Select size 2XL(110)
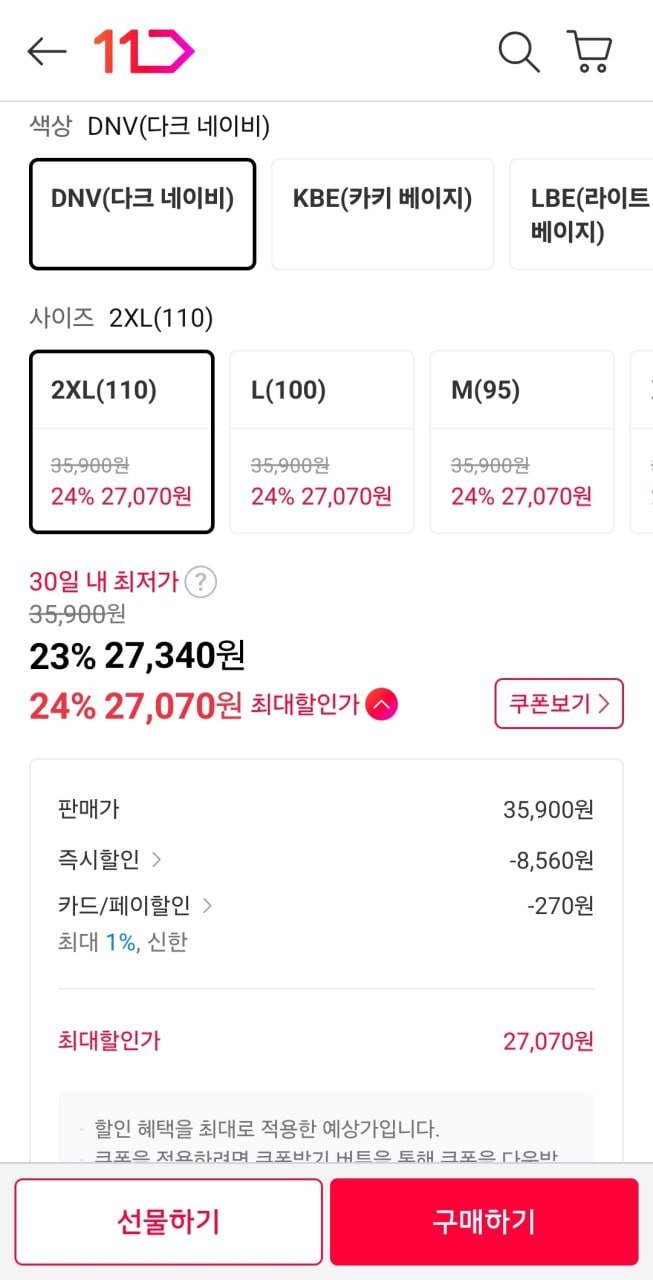 (x=122, y=442)
